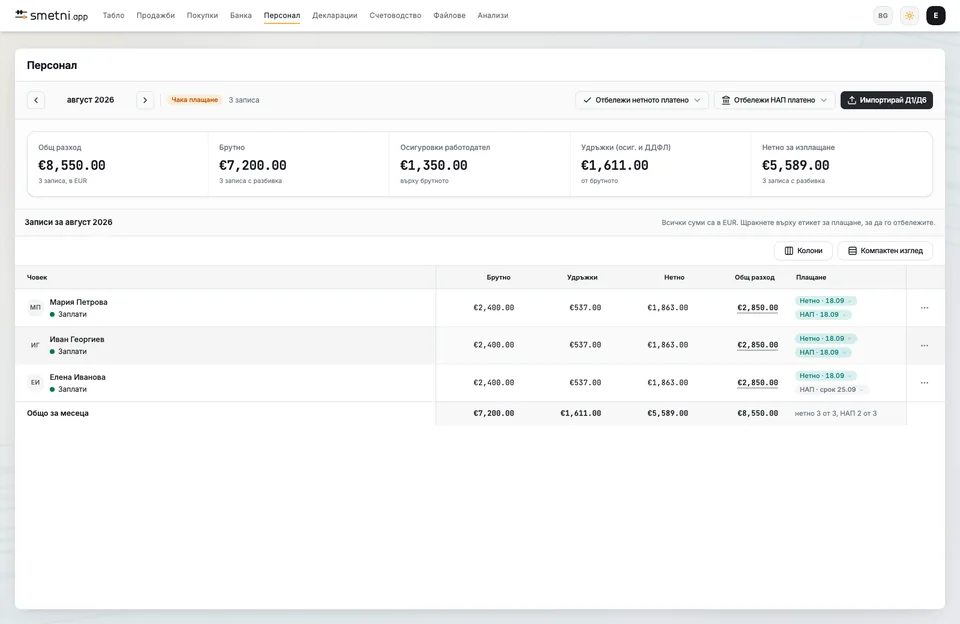
Task: Open the Файлове tab
Action: 449,15
